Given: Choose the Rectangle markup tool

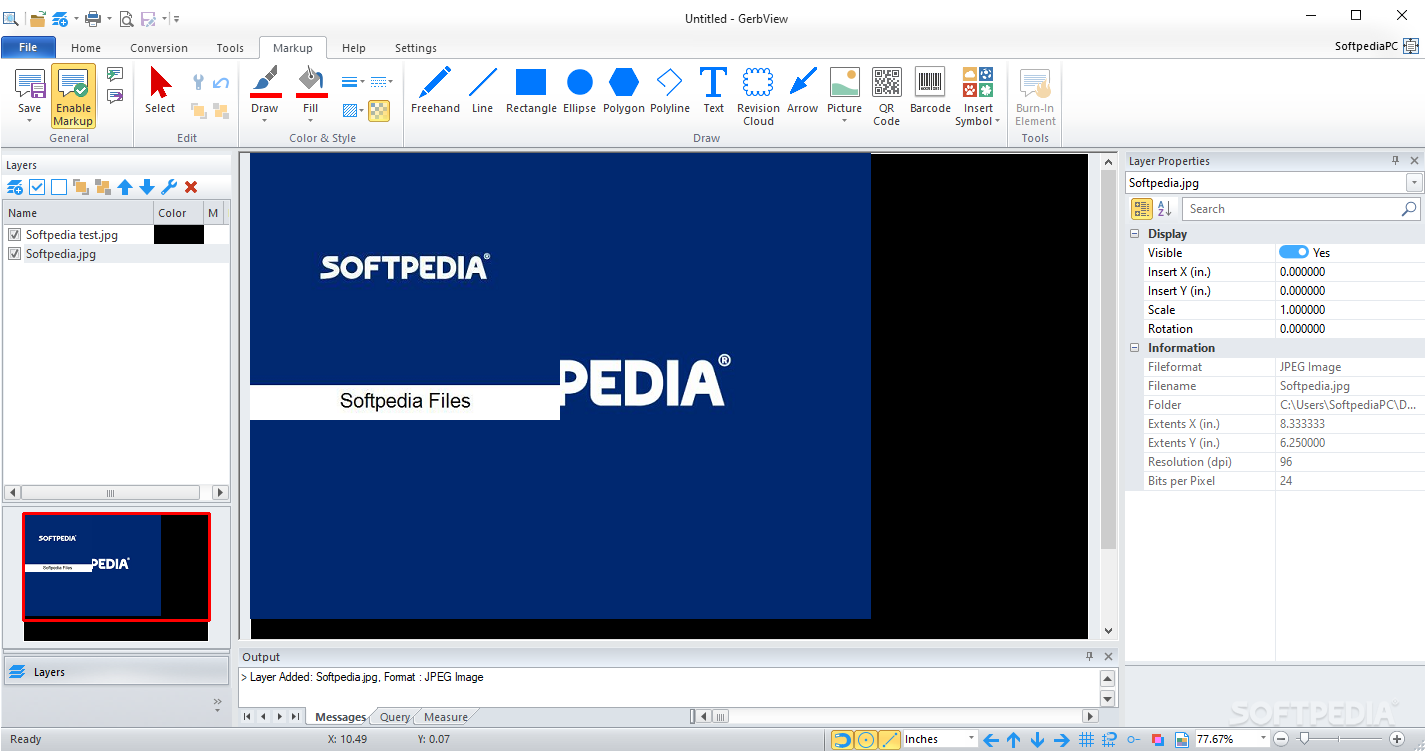Looking at the screenshot, I should click(x=531, y=91).
